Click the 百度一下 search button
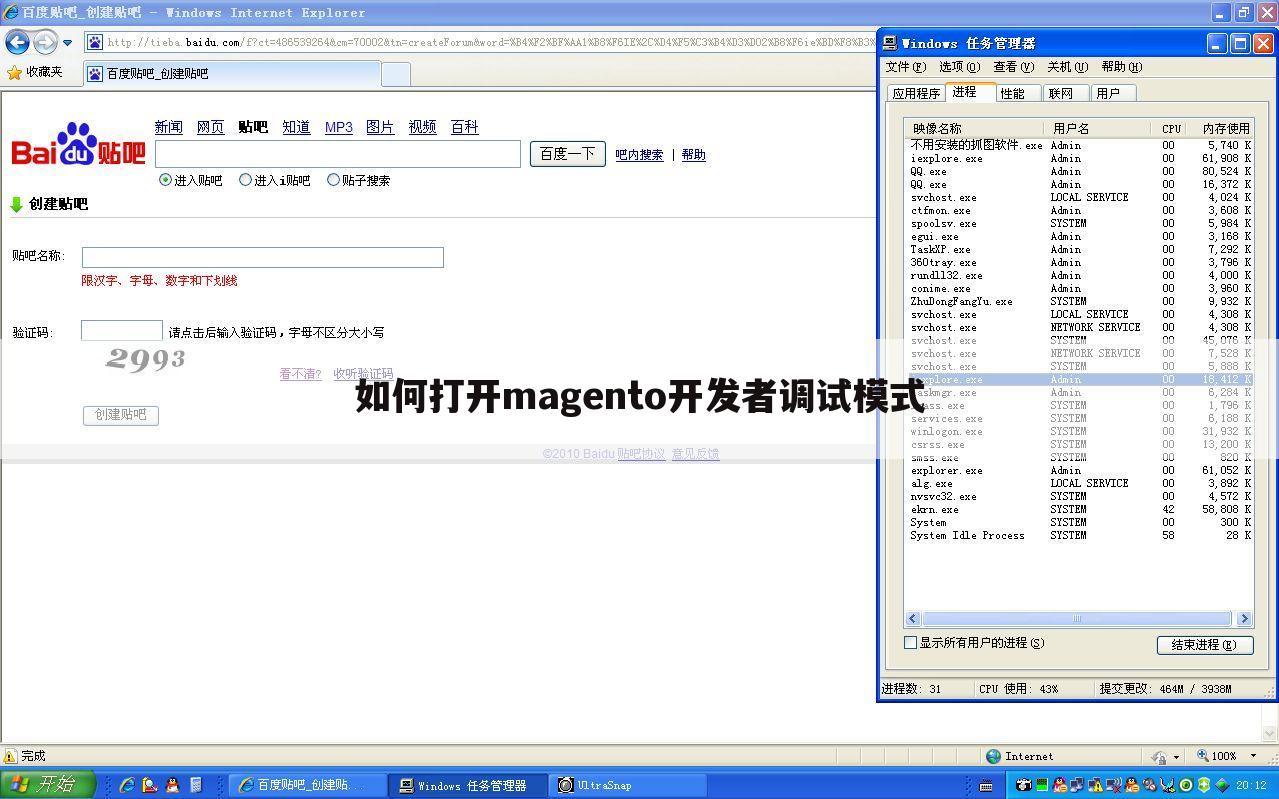The height and width of the screenshot is (799, 1279). (x=567, y=154)
